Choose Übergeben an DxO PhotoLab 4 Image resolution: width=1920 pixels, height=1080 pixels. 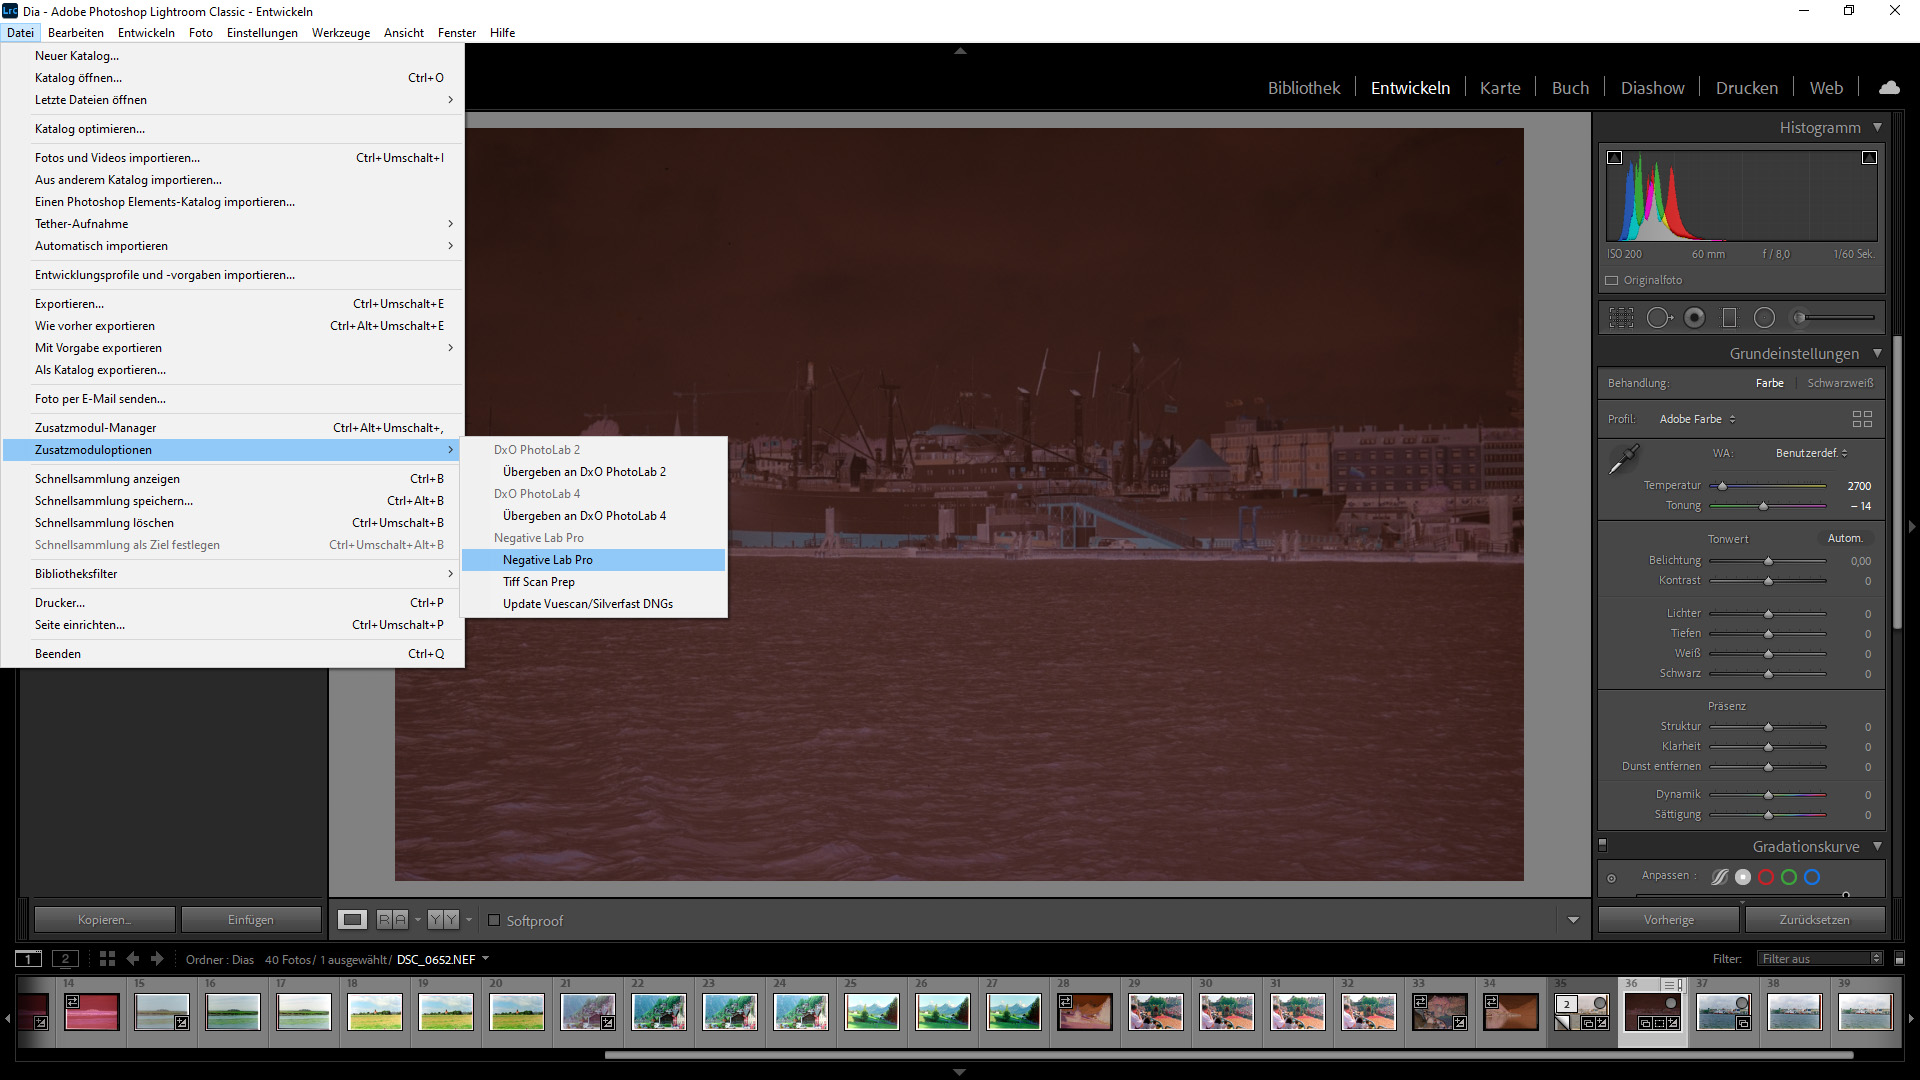(x=594, y=516)
